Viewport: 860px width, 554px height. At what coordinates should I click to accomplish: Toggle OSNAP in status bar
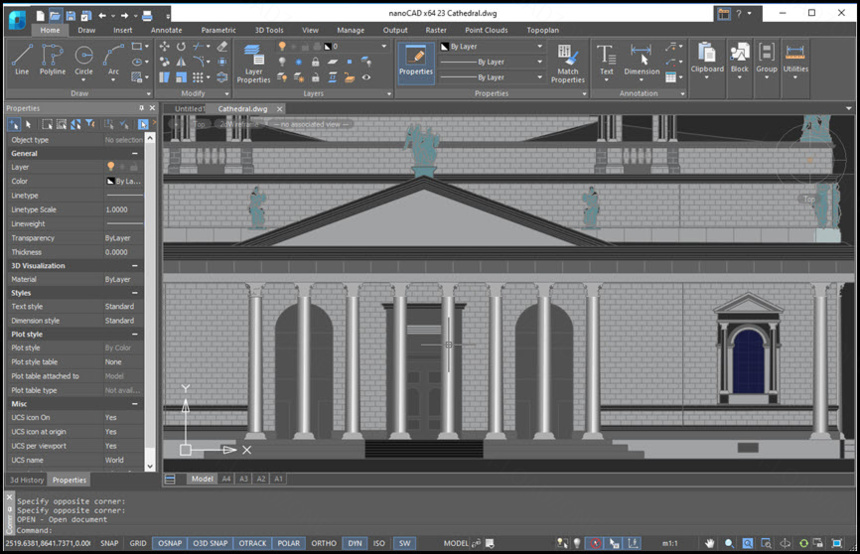pos(170,543)
